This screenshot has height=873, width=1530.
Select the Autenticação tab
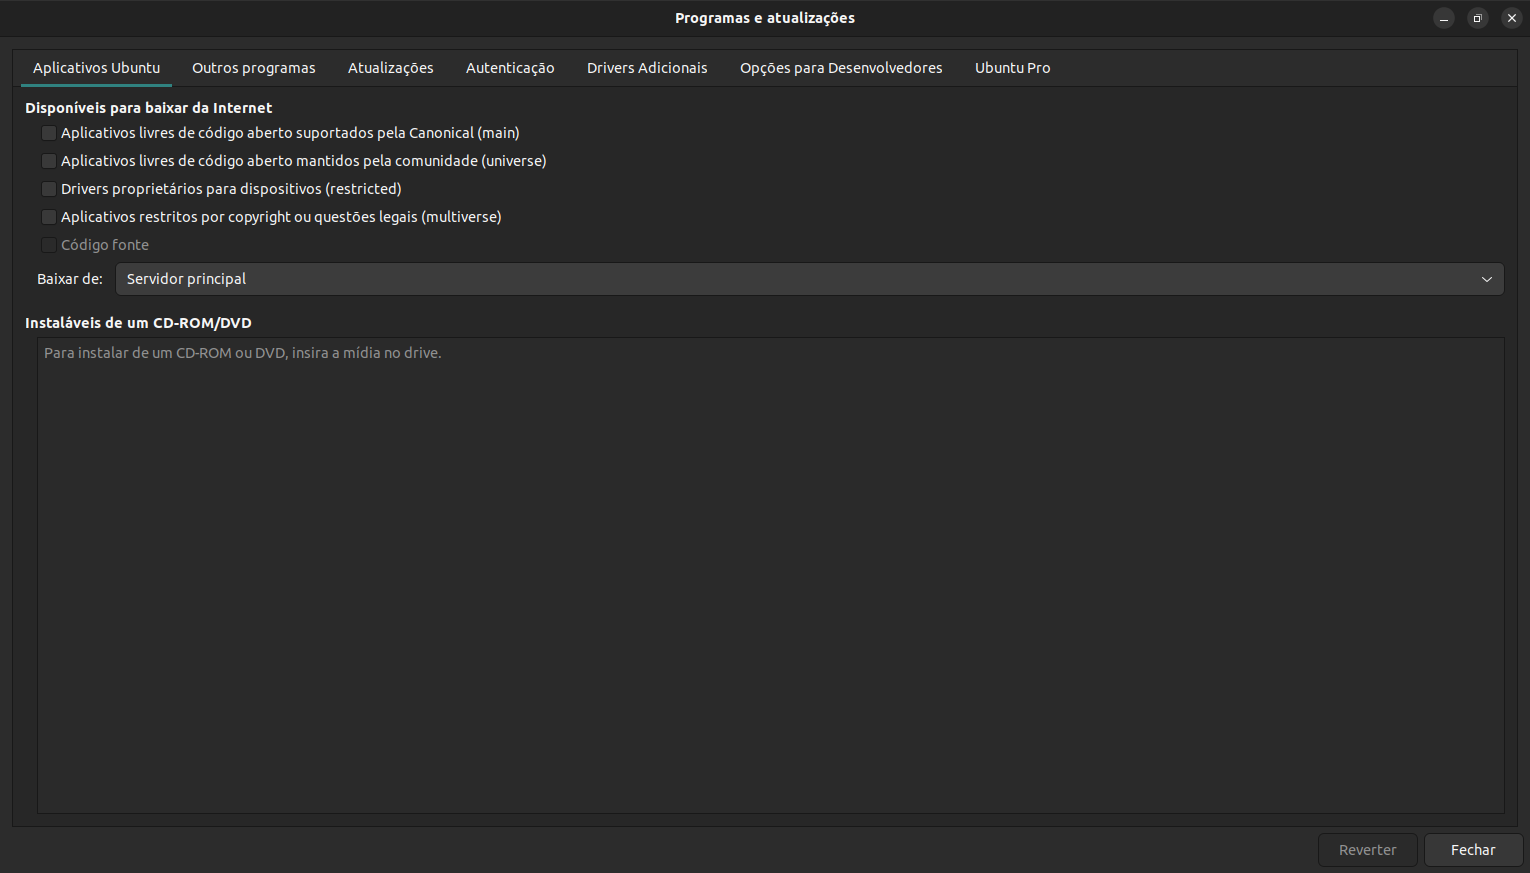pyautogui.click(x=510, y=68)
